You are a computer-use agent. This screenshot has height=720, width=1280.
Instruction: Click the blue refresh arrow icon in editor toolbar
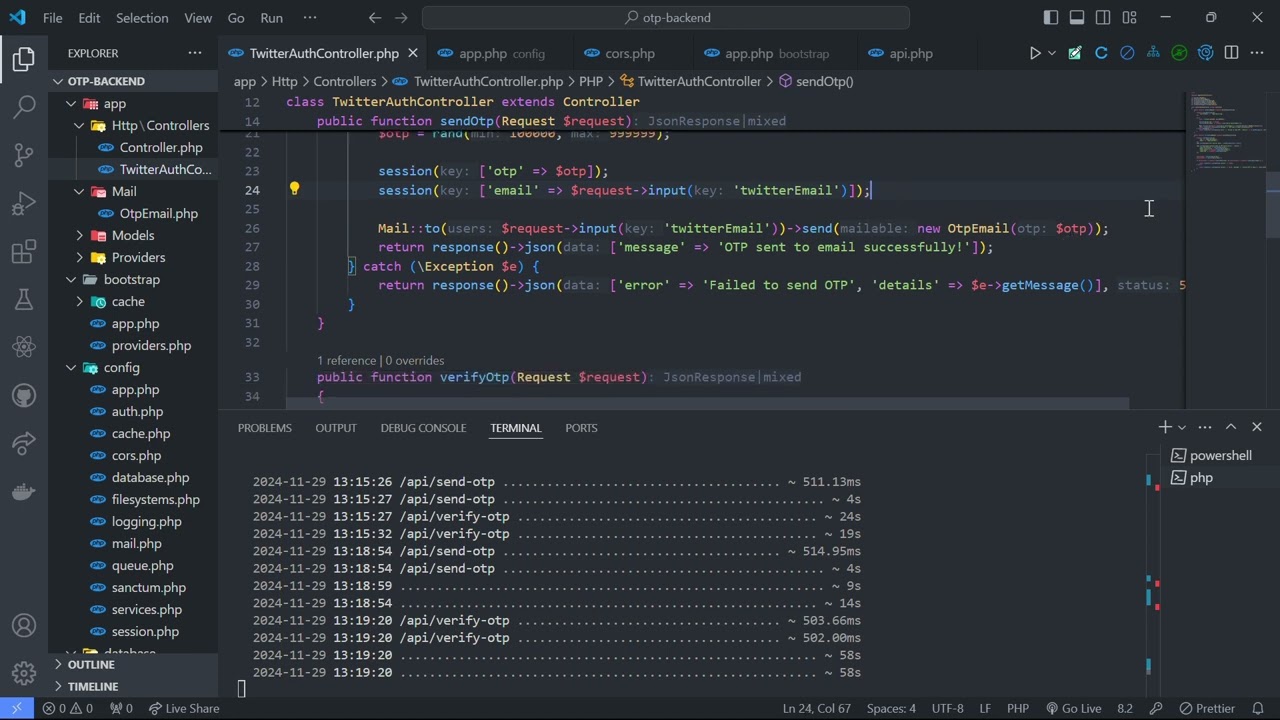(x=1101, y=53)
